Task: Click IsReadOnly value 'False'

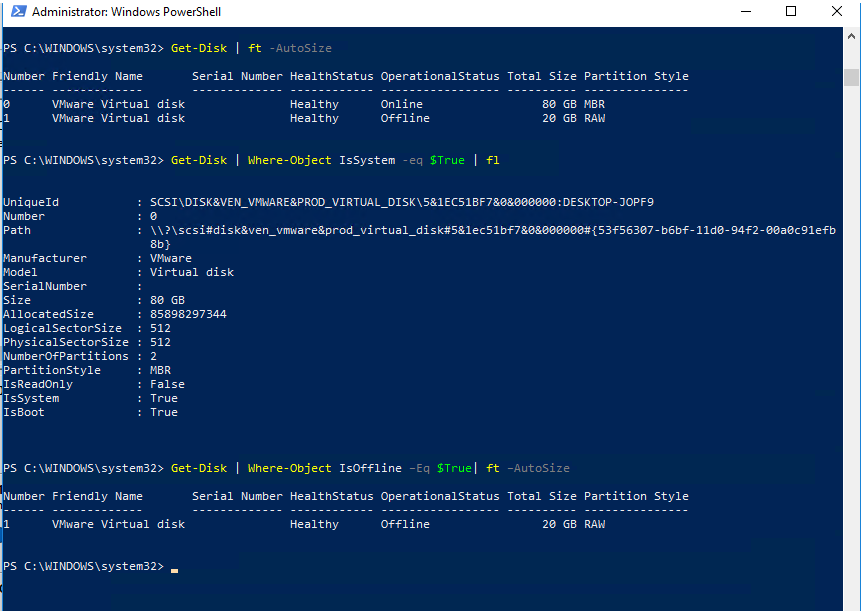Action: [167, 384]
